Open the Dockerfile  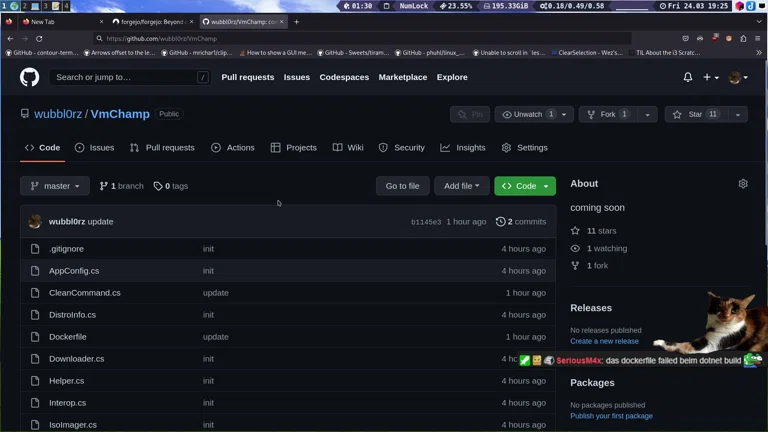click(x=68, y=336)
